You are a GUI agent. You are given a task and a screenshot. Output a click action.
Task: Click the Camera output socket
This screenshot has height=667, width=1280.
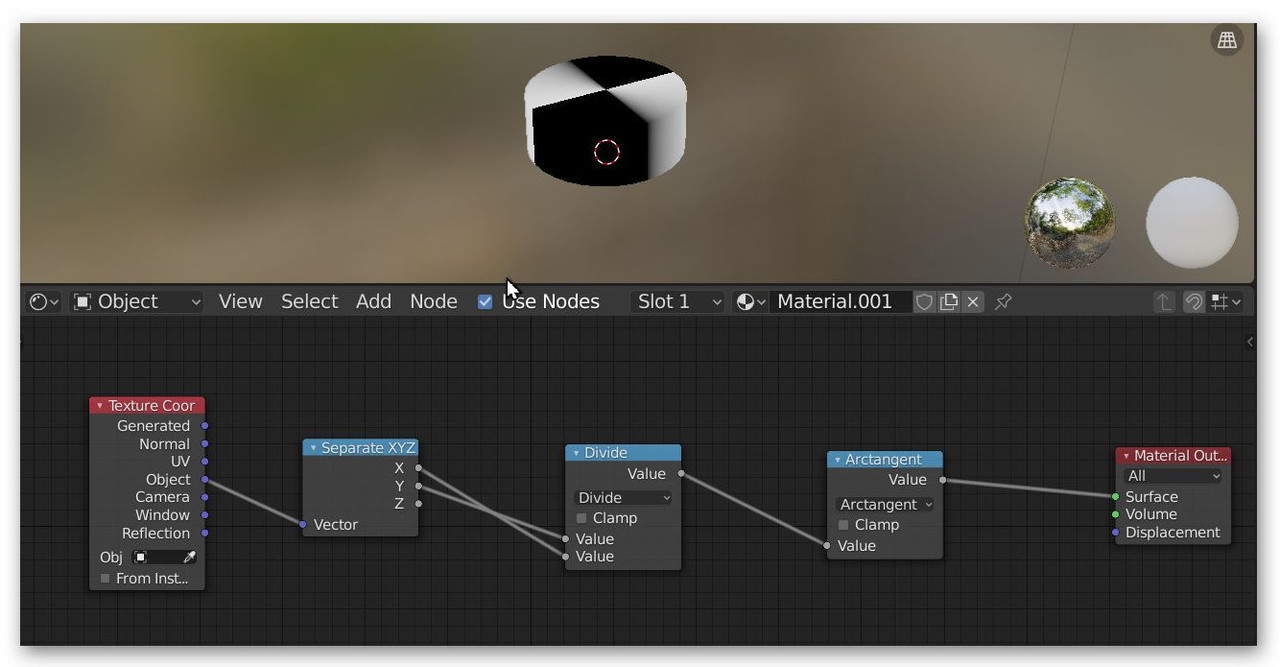coord(205,497)
